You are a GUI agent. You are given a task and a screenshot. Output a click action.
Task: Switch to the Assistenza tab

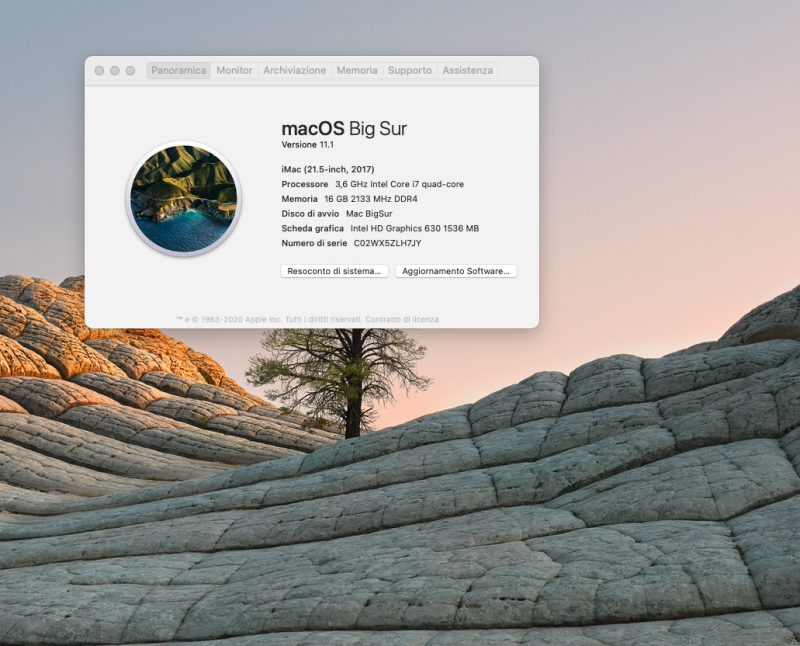(x=467, y=70)
